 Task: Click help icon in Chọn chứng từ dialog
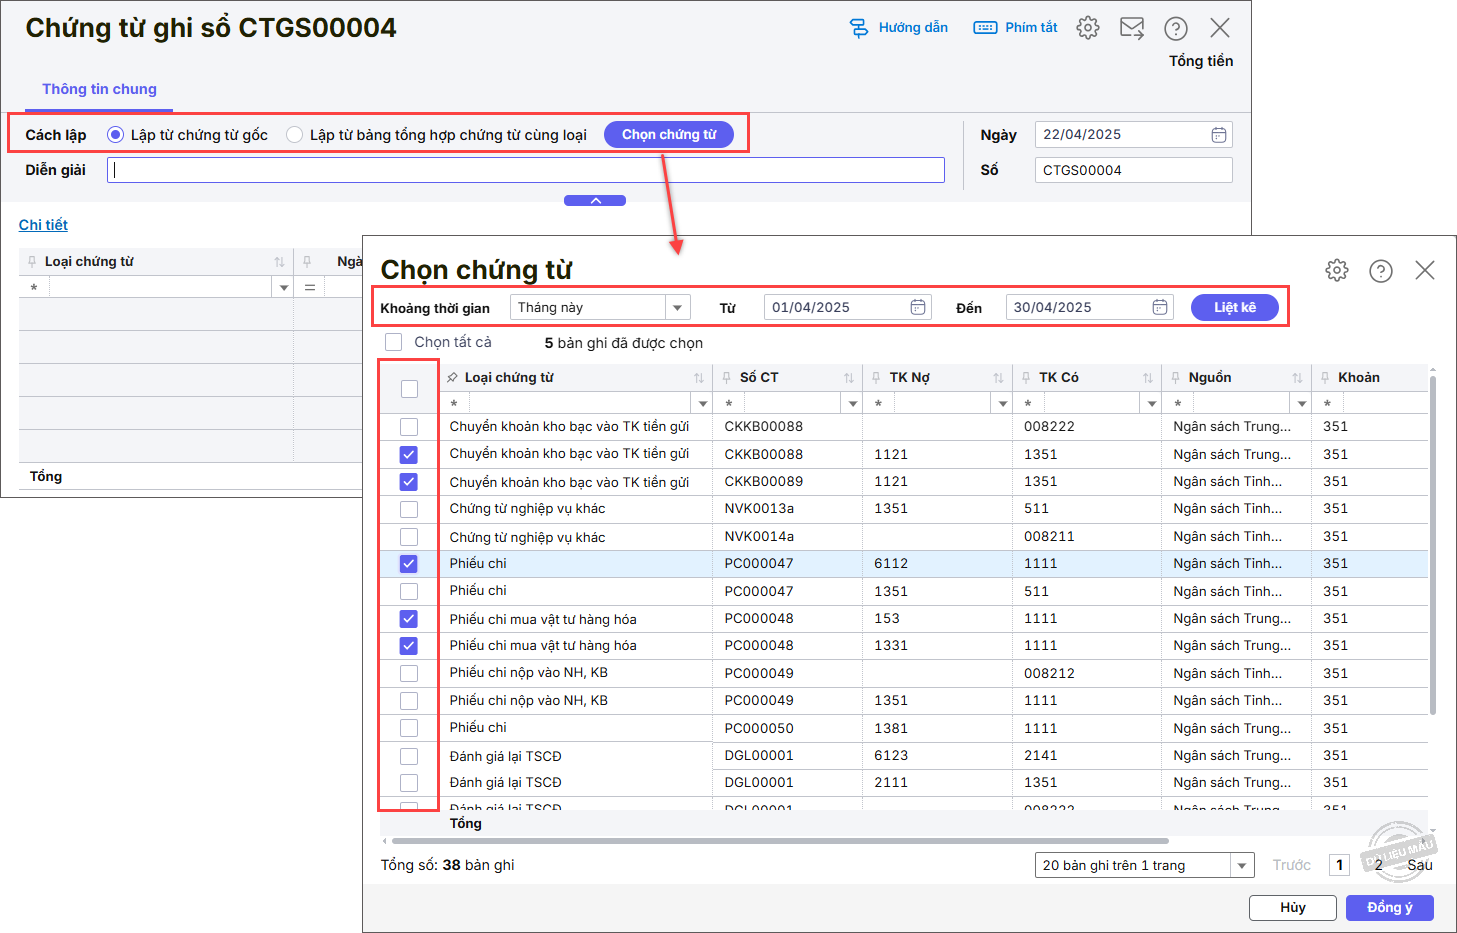click(x=1381, y=271)
